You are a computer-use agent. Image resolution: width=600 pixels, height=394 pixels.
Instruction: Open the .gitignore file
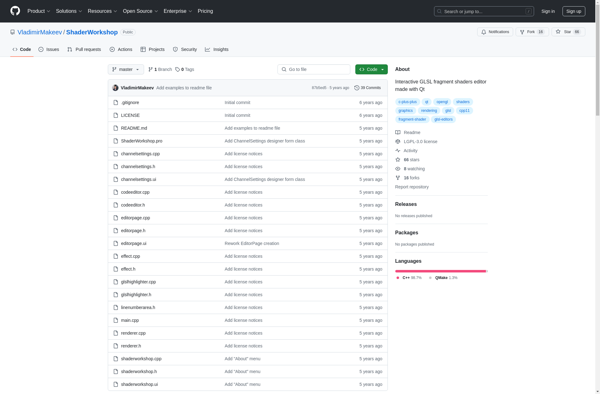point(130,103)
